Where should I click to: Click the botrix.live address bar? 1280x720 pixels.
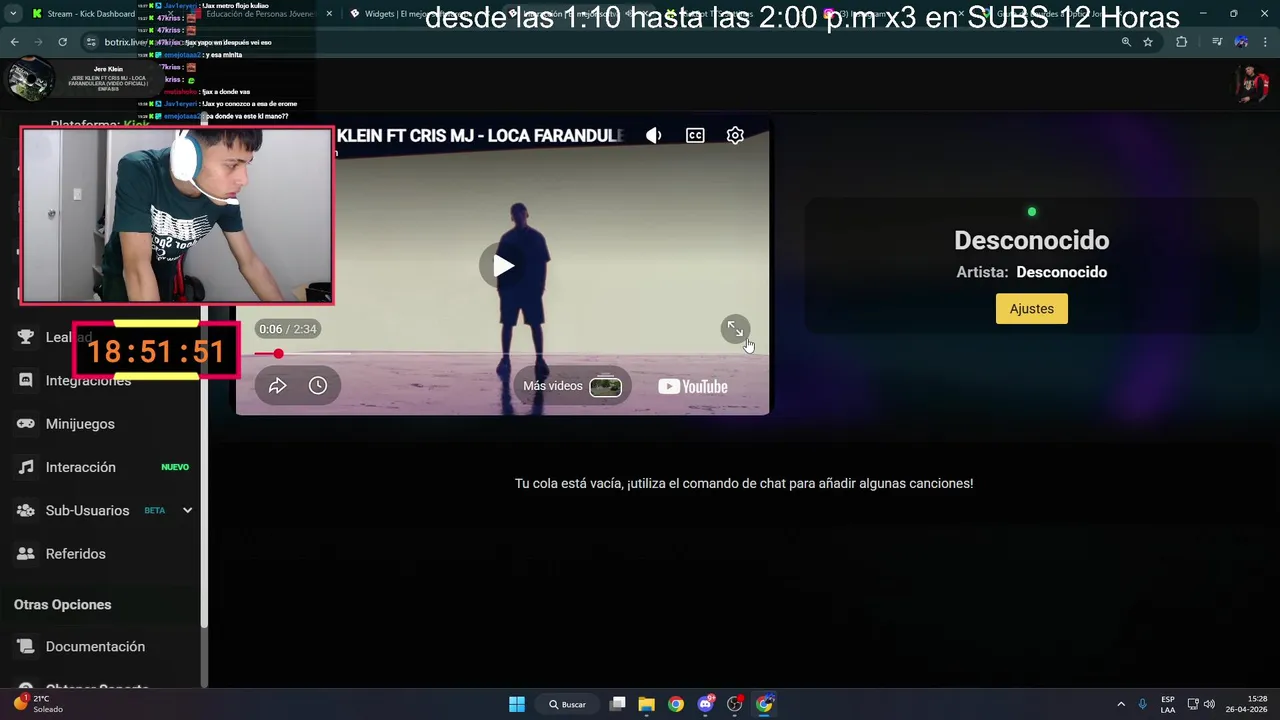620,42
